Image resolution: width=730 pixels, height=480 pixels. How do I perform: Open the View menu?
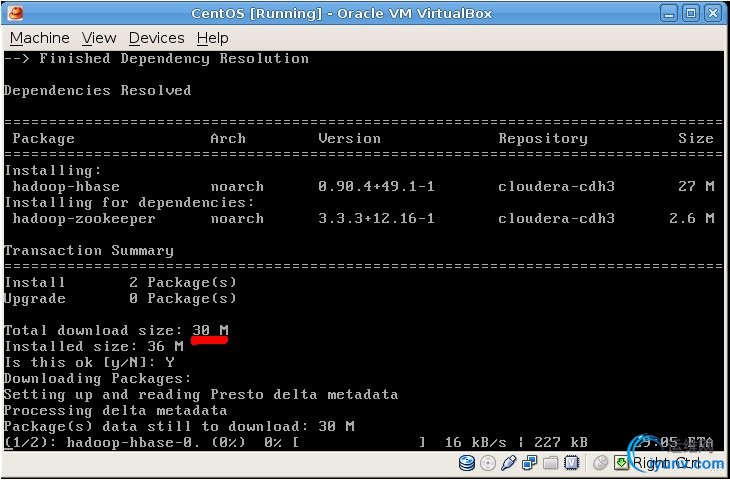(x=99, y=38)
